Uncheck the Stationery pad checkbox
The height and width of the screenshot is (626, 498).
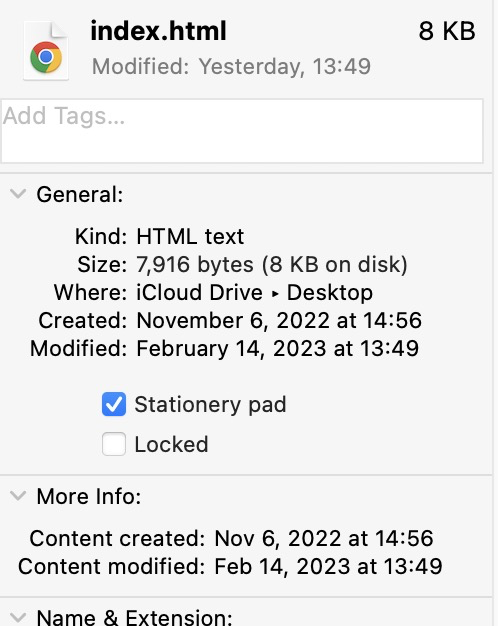click(x=114, y=404)
